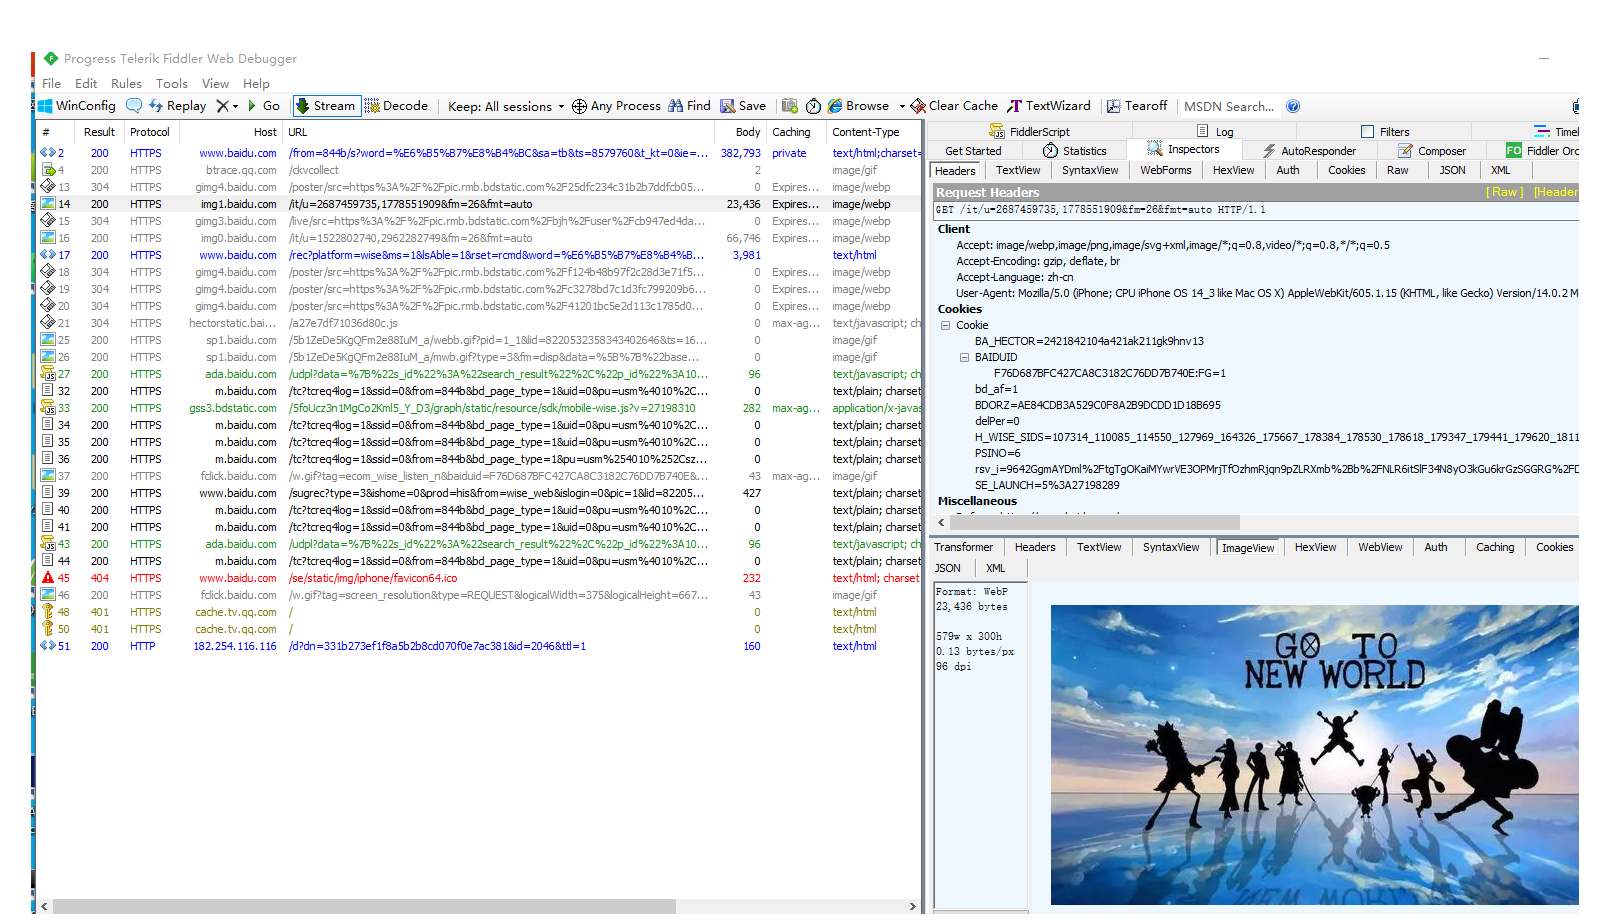
Task: Click the Timeline tab icon
Action: pos(1542,131)
